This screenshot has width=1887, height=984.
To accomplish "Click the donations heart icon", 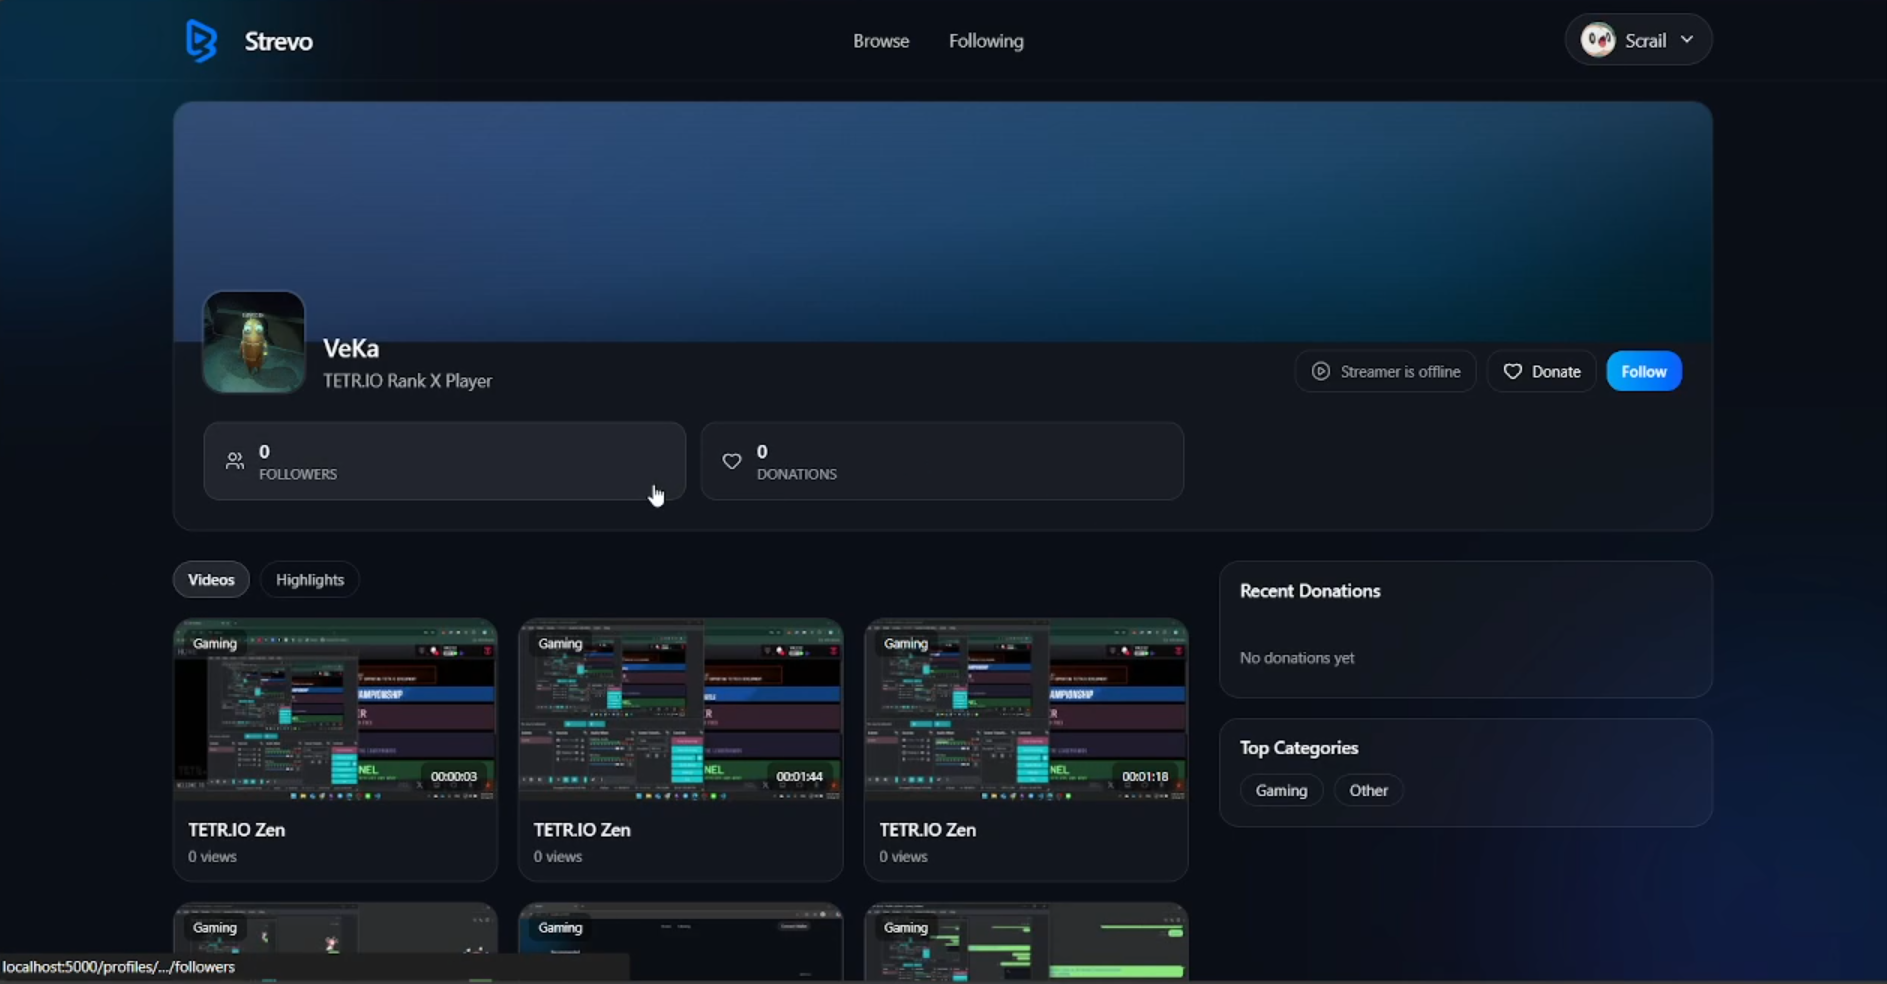I will point(732,461).
